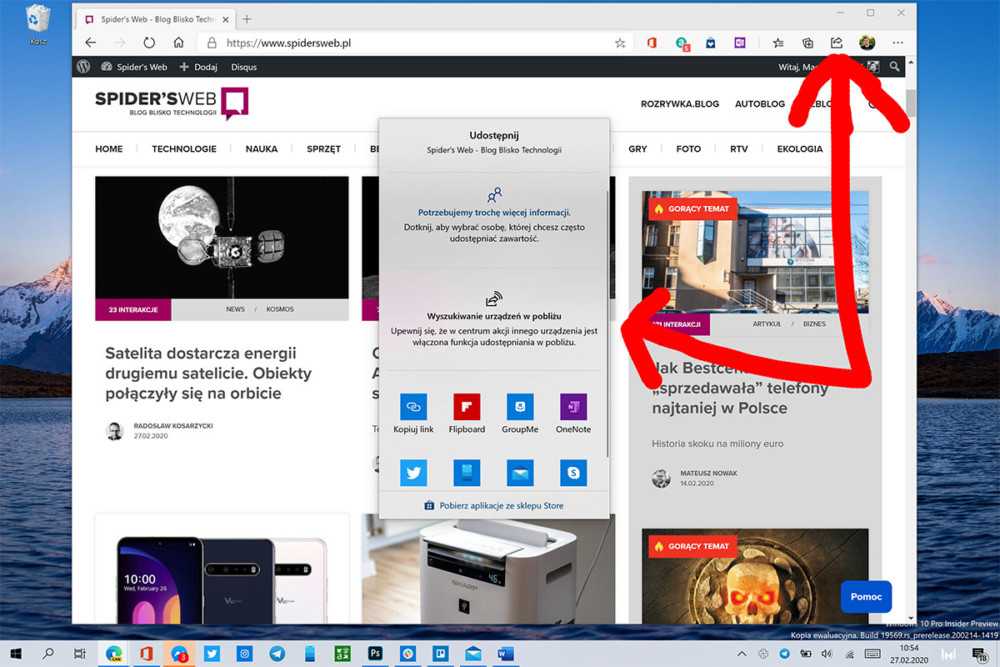The height and width of the screenshot is (667, 1000).
Task: Open satellite article thumbnail image
Action: pos(221,237)
